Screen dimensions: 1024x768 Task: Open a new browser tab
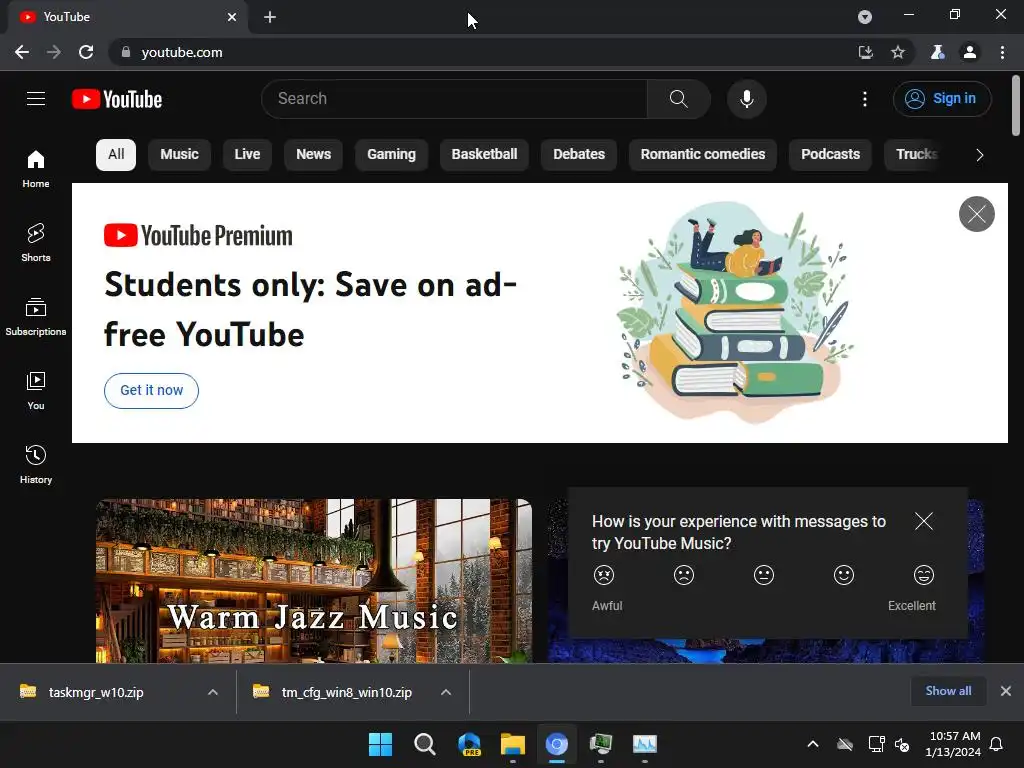270,17
